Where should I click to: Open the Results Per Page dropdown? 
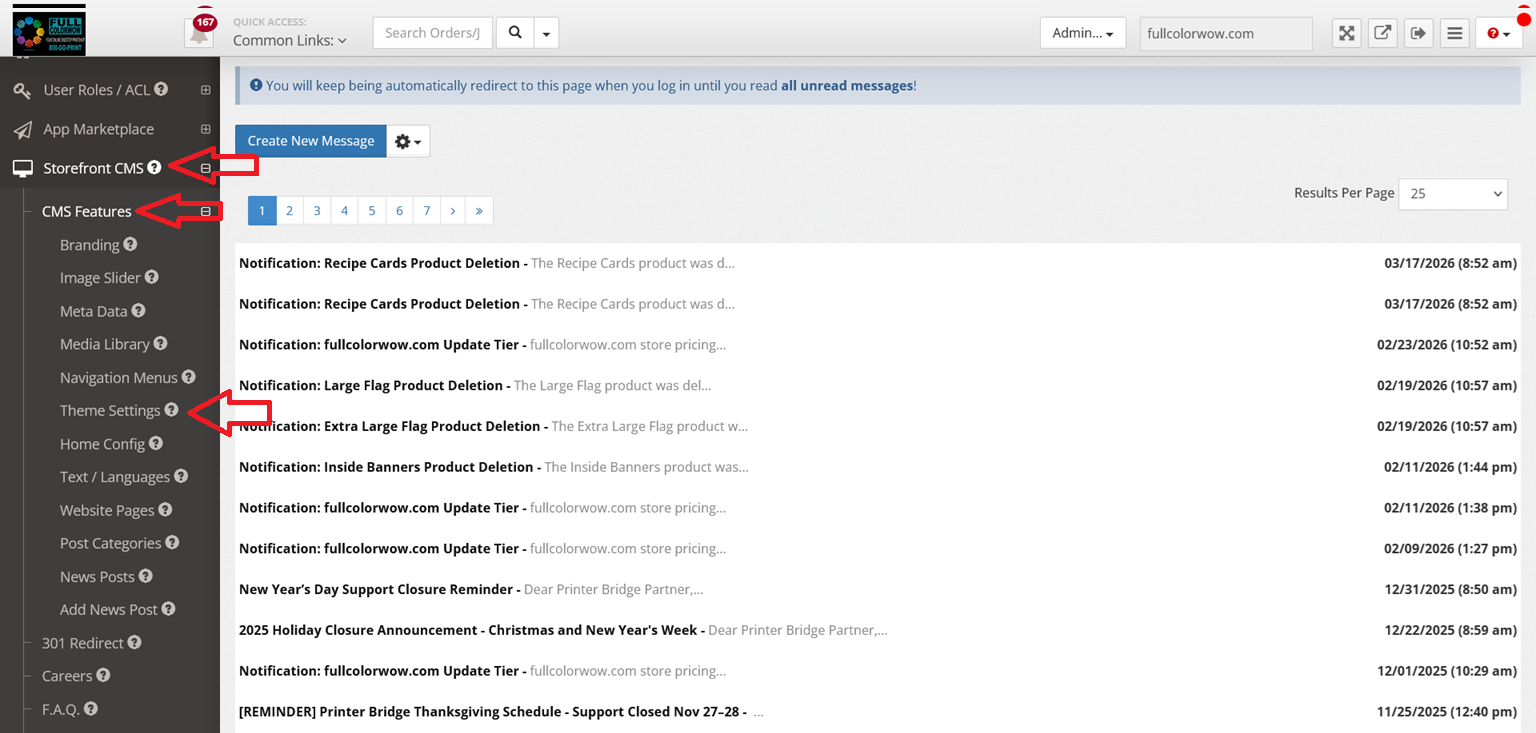[x=1452, y=193]
